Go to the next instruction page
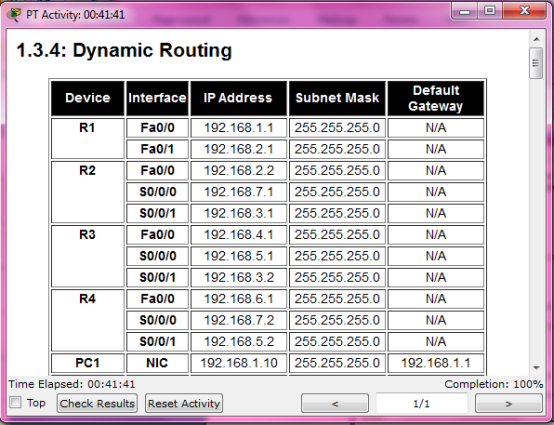The image size is (554, 425). 508,403
